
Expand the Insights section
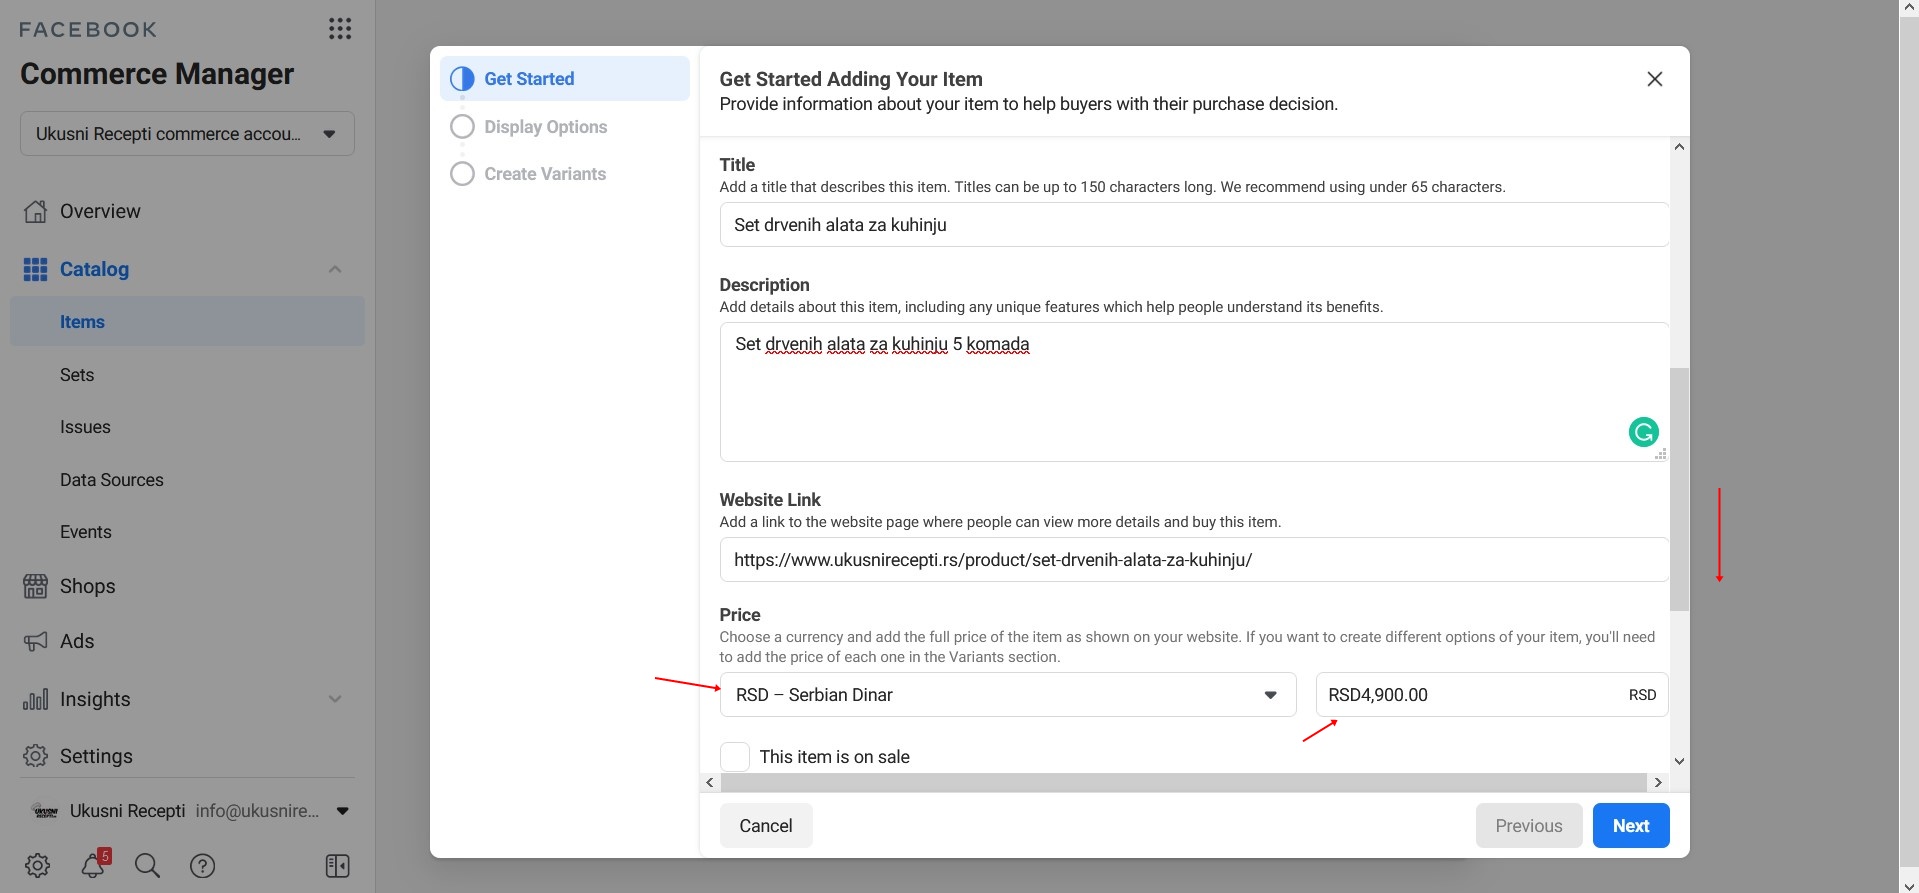tap(335, 699)
